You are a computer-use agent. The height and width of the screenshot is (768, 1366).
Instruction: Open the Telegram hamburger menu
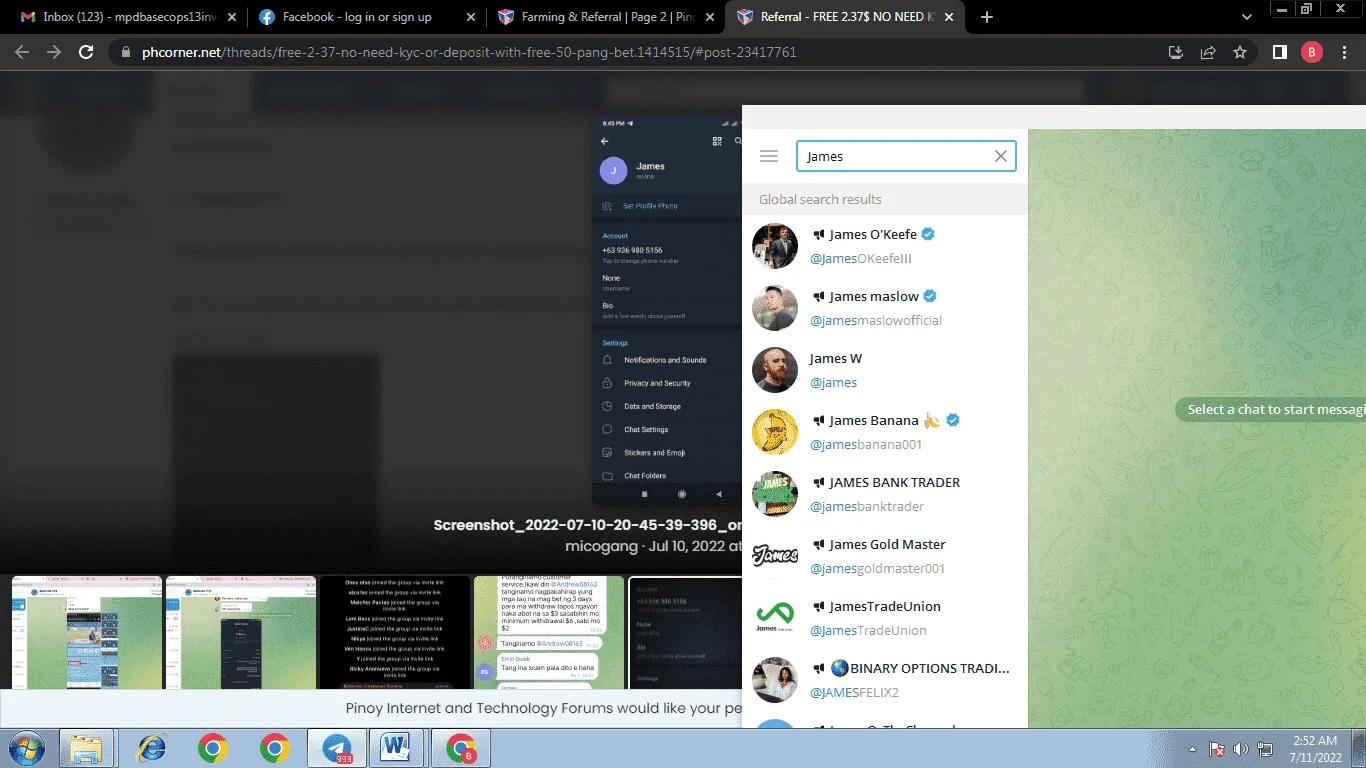coord(769,156)
